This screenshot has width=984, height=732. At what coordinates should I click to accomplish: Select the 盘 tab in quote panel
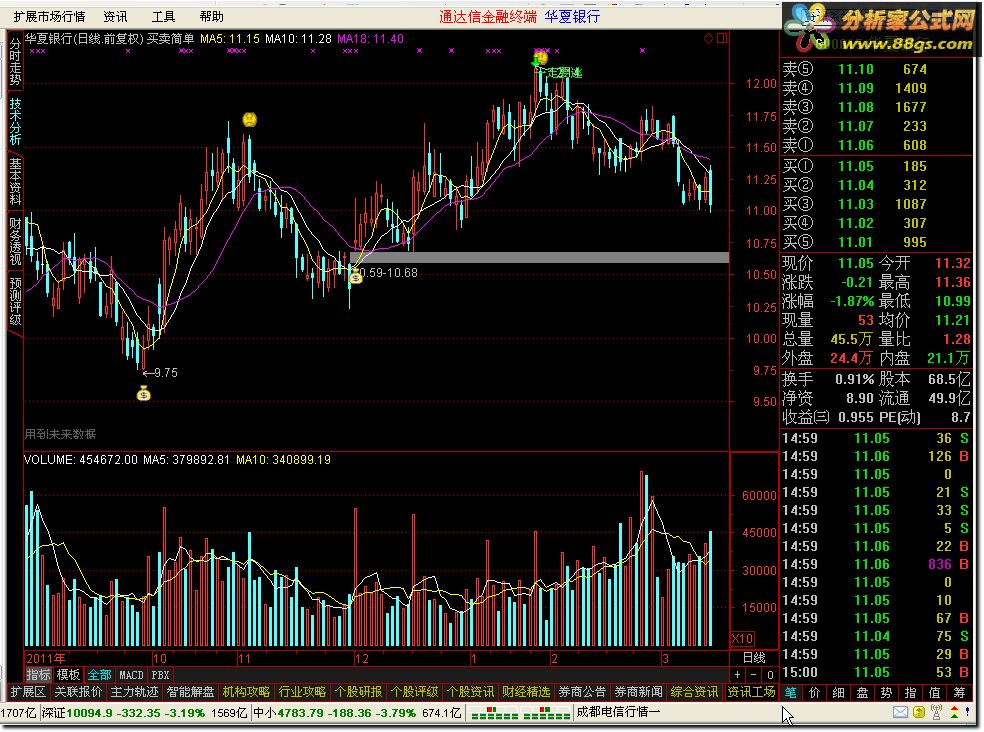point(862,692)
